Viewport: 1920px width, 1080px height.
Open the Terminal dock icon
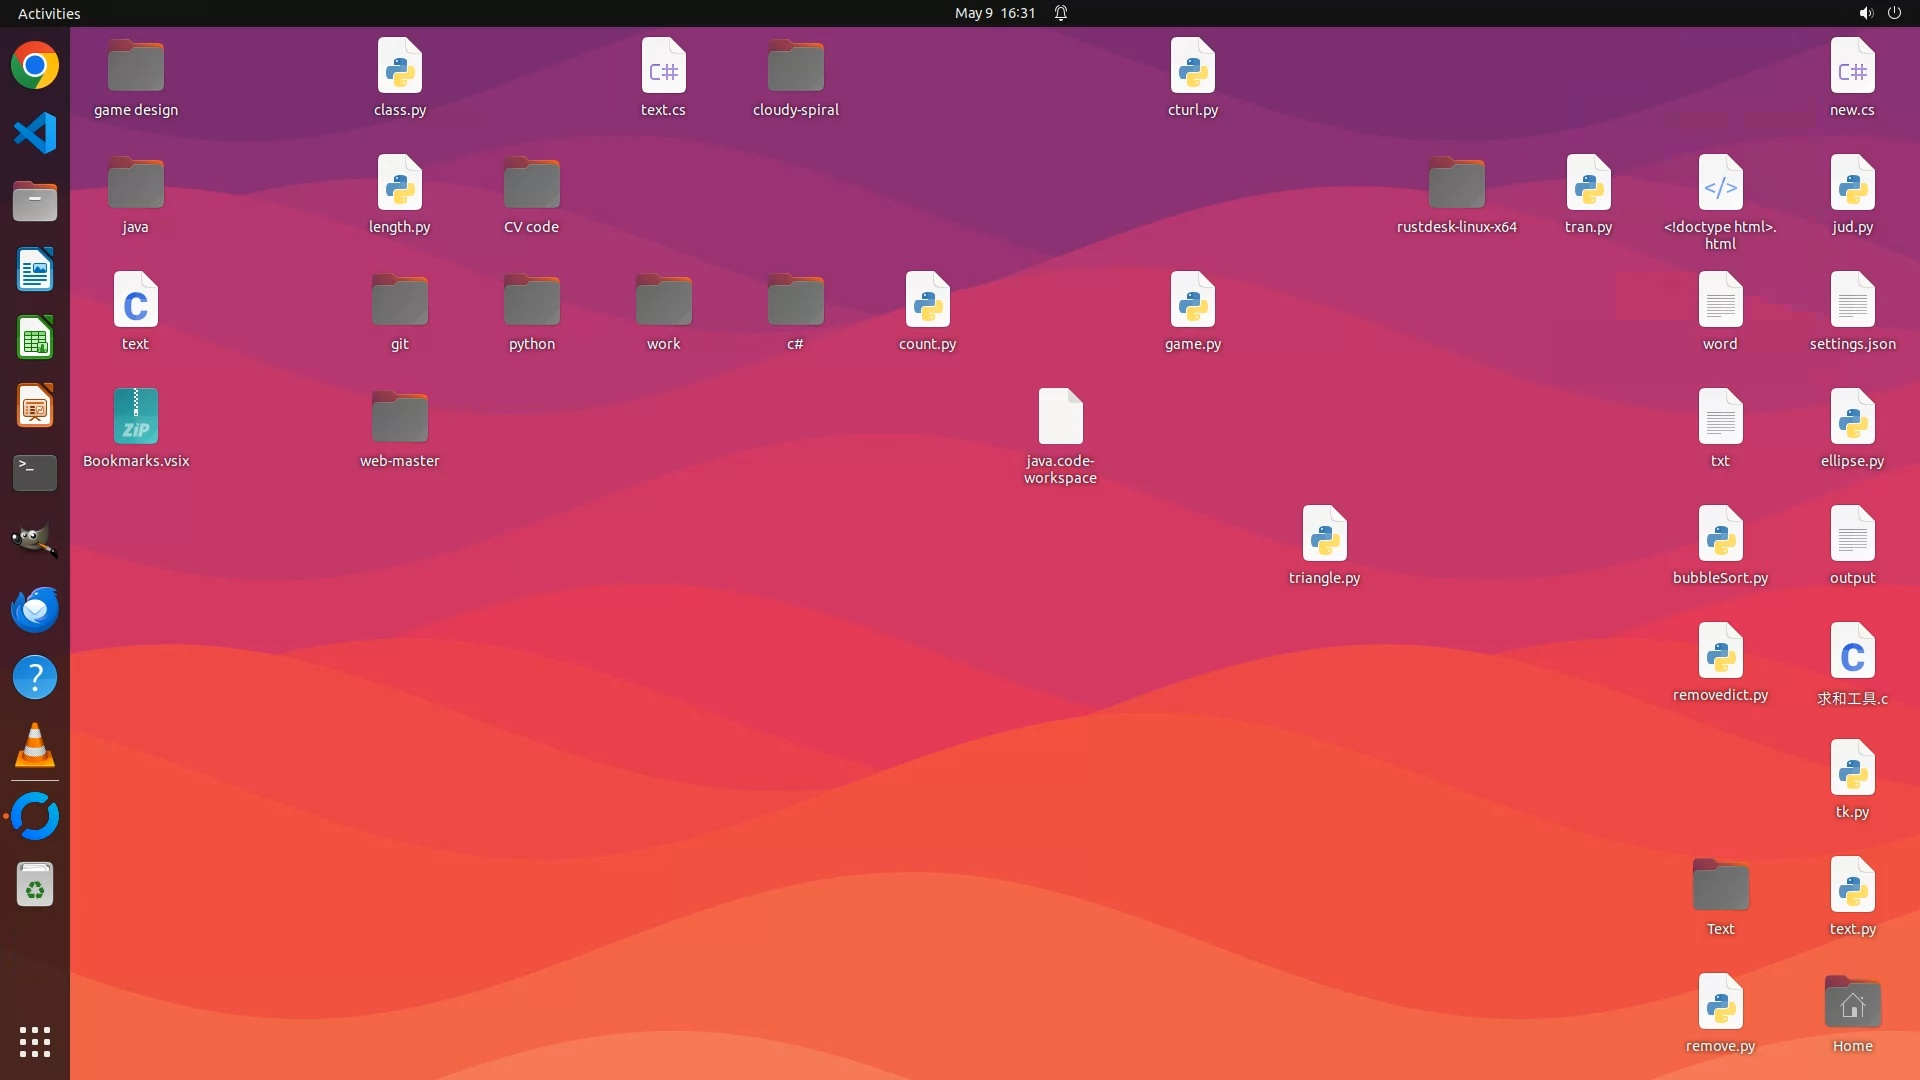pos(35,472)
